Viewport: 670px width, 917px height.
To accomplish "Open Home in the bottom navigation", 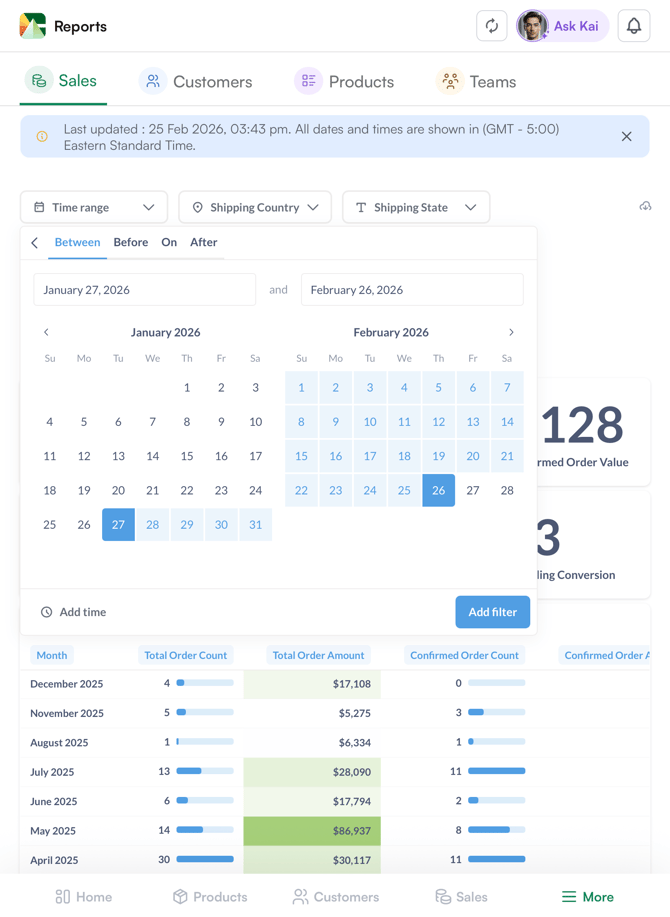I will (83, 897).
